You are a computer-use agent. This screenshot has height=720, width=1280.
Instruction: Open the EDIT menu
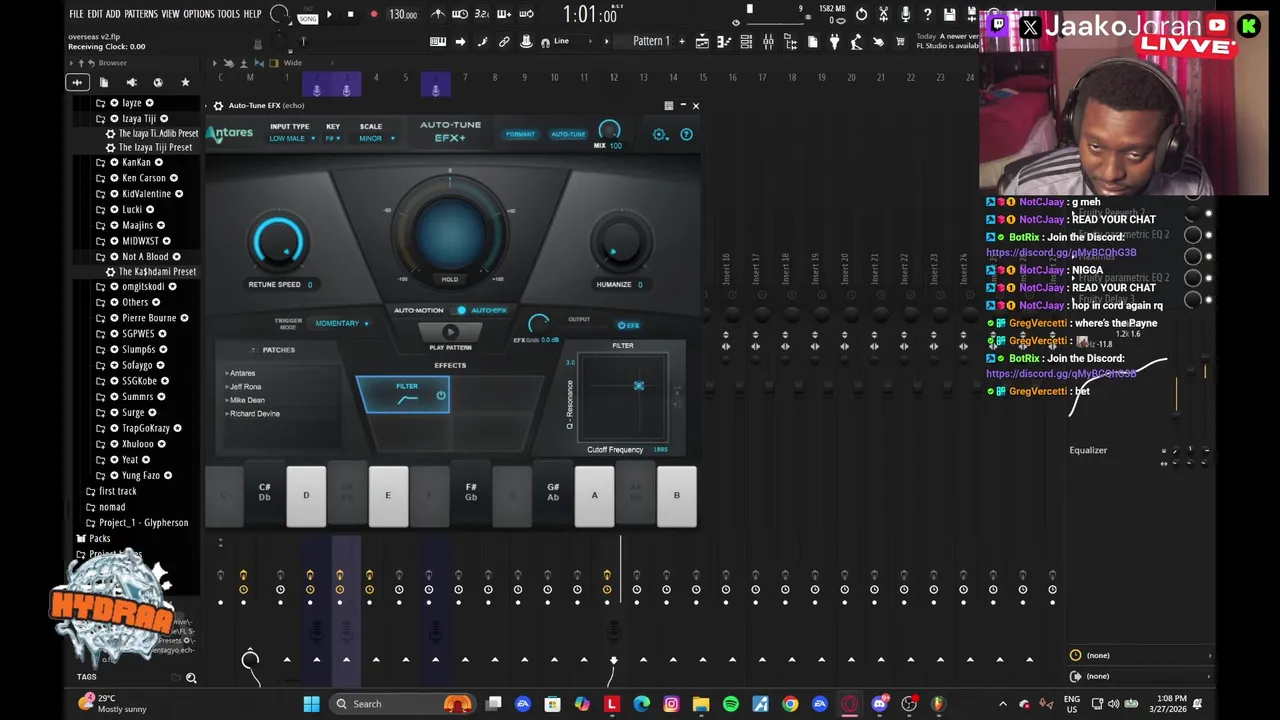(x=95, y=14)
